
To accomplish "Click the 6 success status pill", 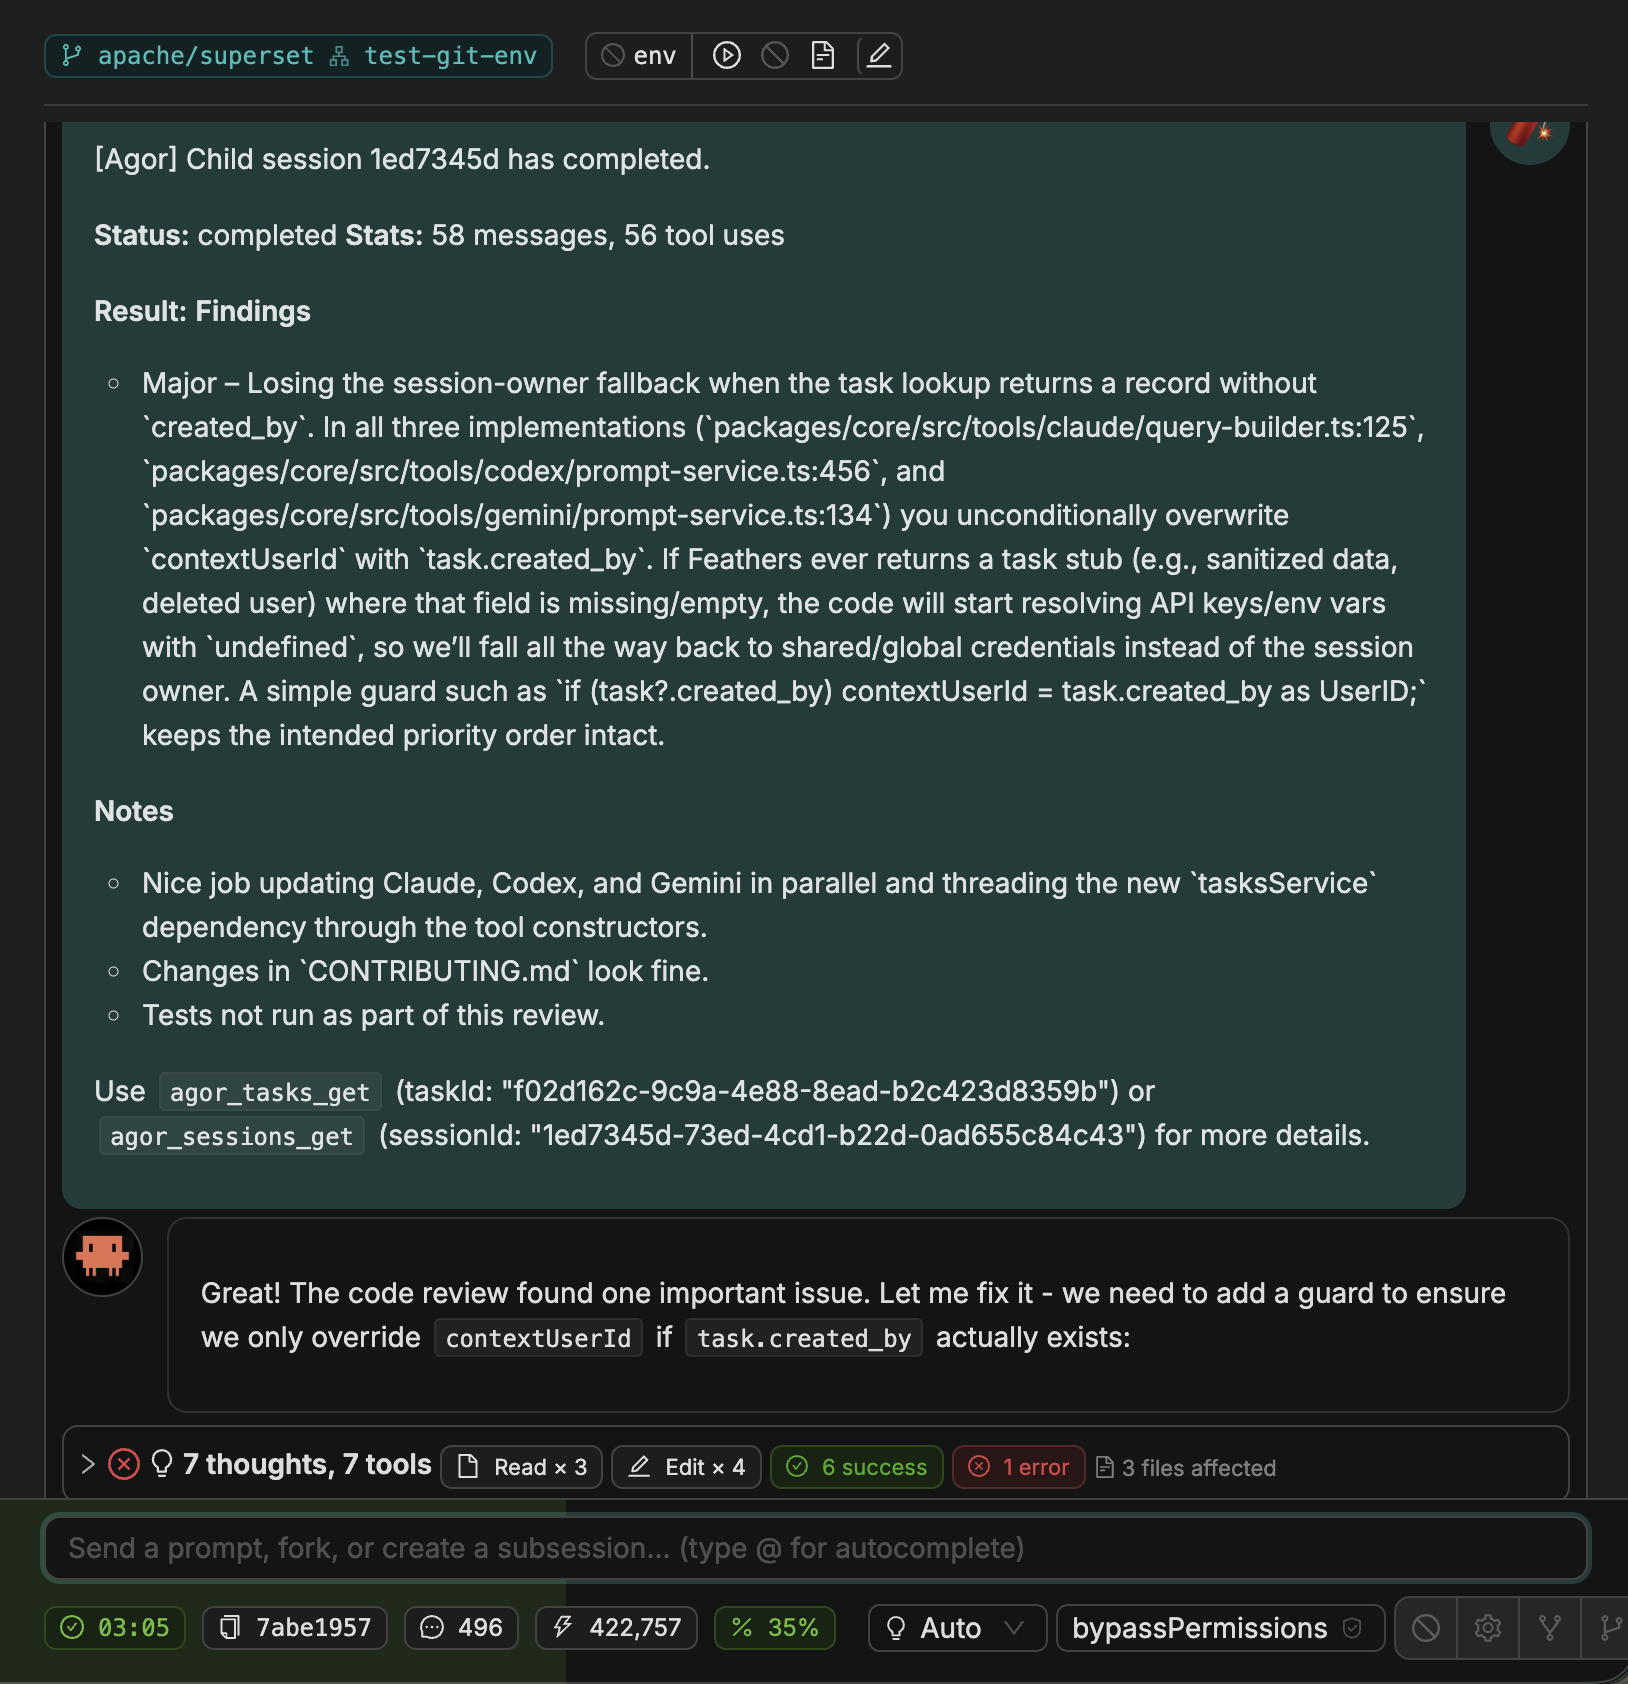I will point(856,1466).
